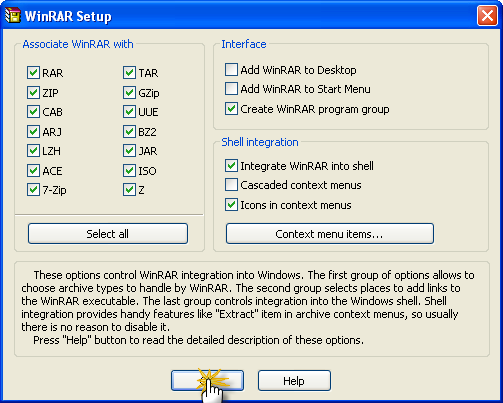Toggle the UUE checkbox
The height and width of the screenshot is (403, 503).
click(129, 112)
